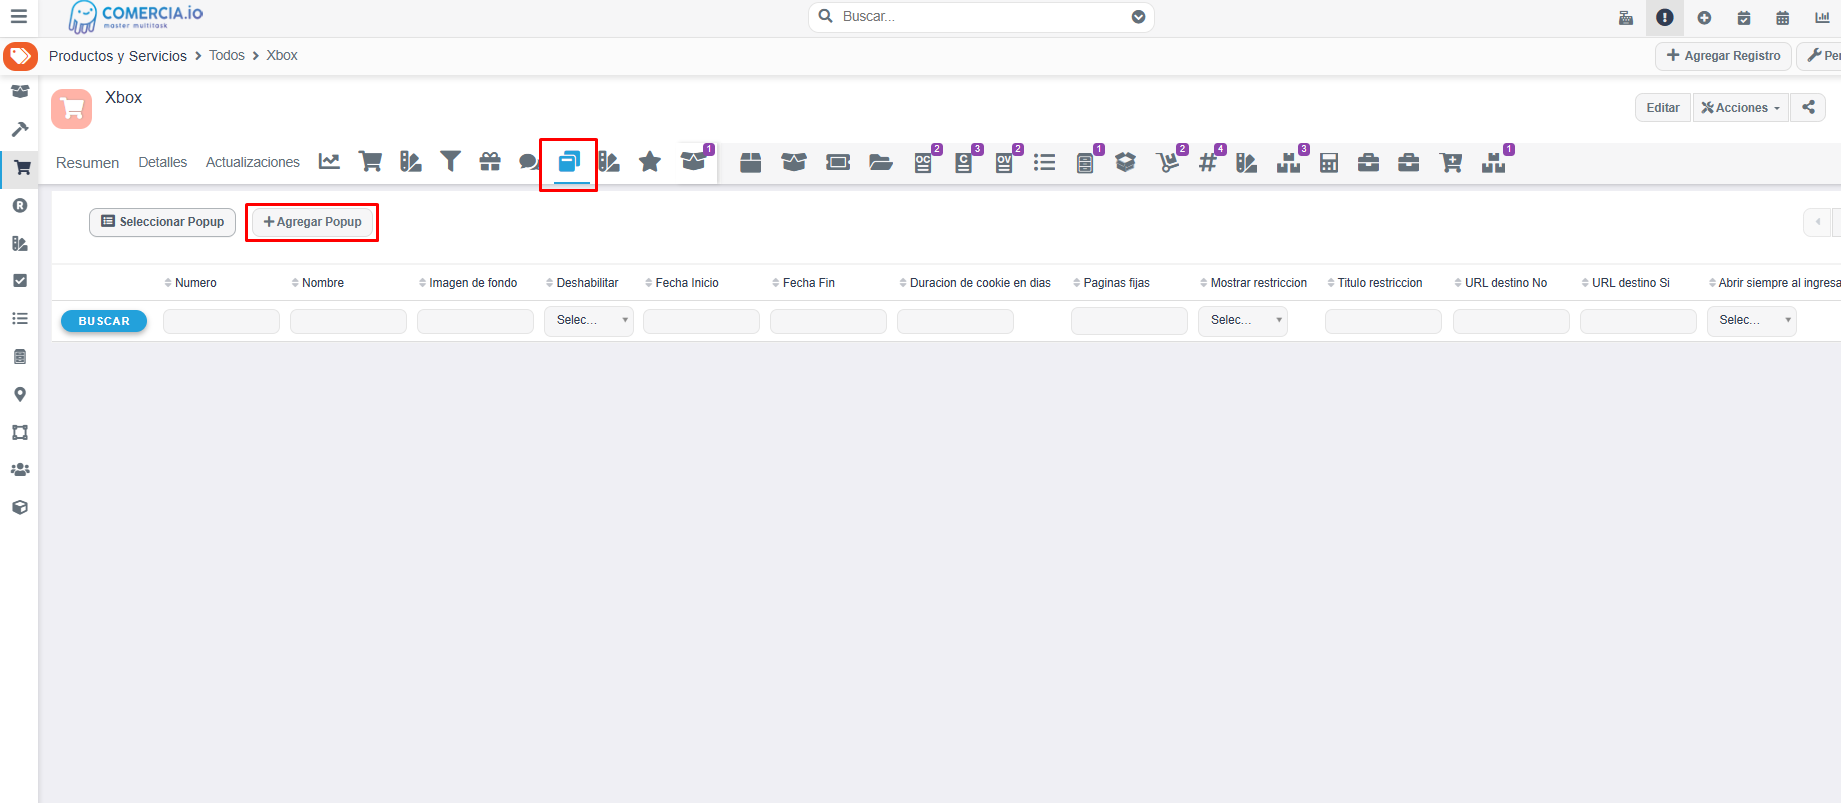Switch to the Resumen tab
The height and width of the screenshot is (803, 1841).
coord(87,163)
